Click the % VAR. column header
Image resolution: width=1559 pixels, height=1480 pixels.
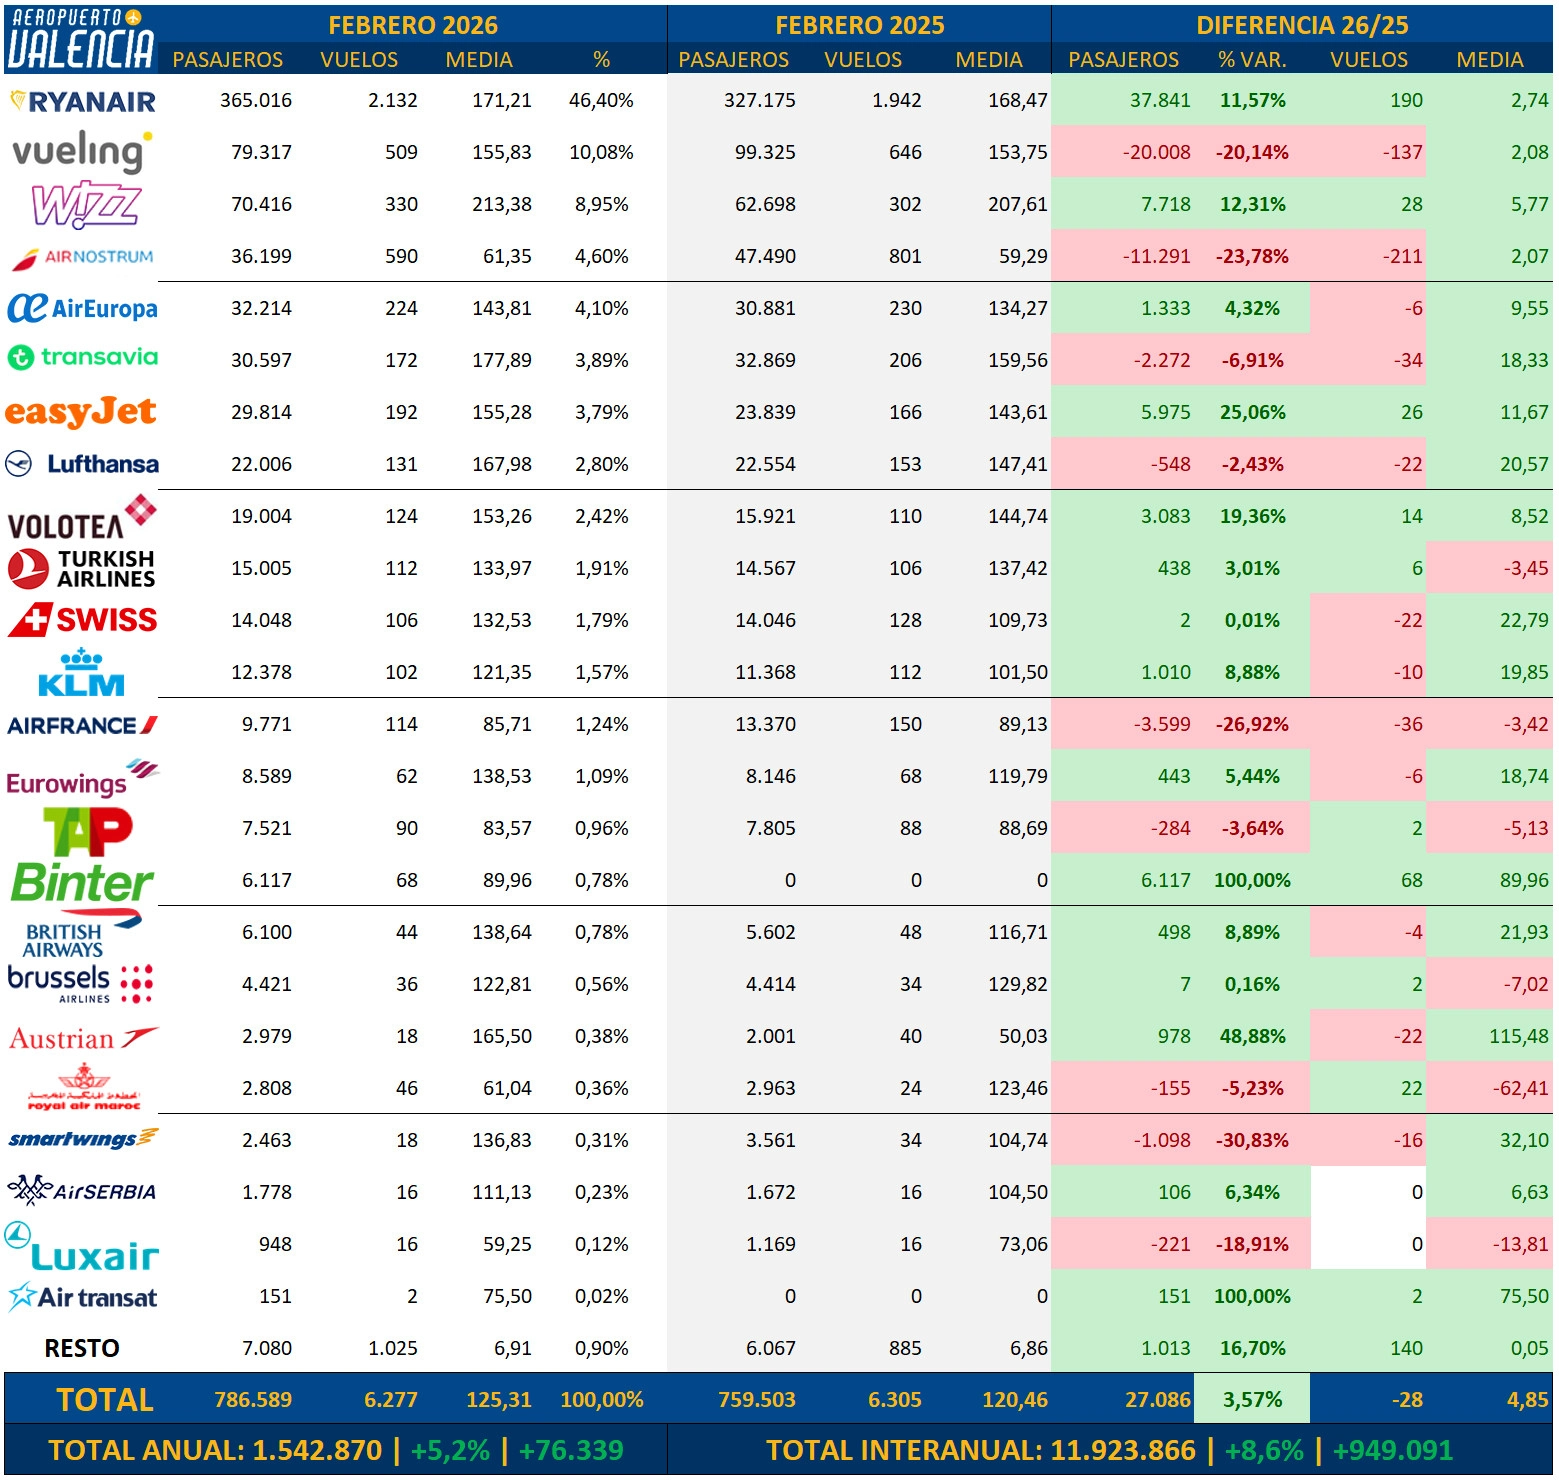click(x=1252, y=60)
